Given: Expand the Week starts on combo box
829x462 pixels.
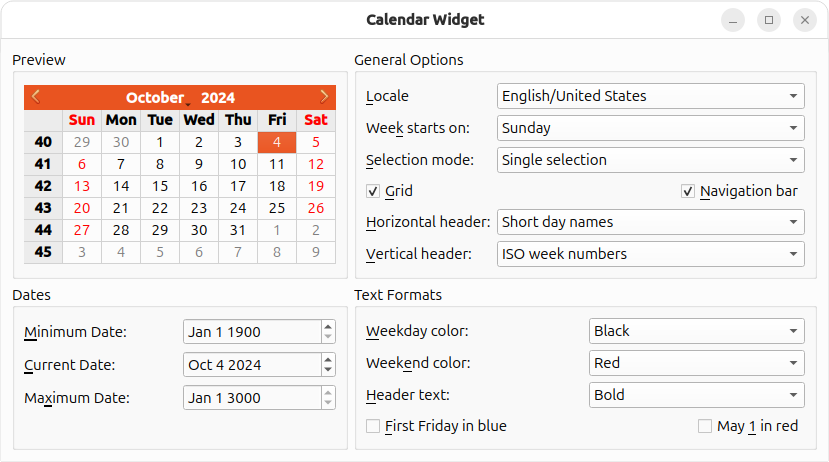Looking at the screenshot, I should (x=650, y=128).
